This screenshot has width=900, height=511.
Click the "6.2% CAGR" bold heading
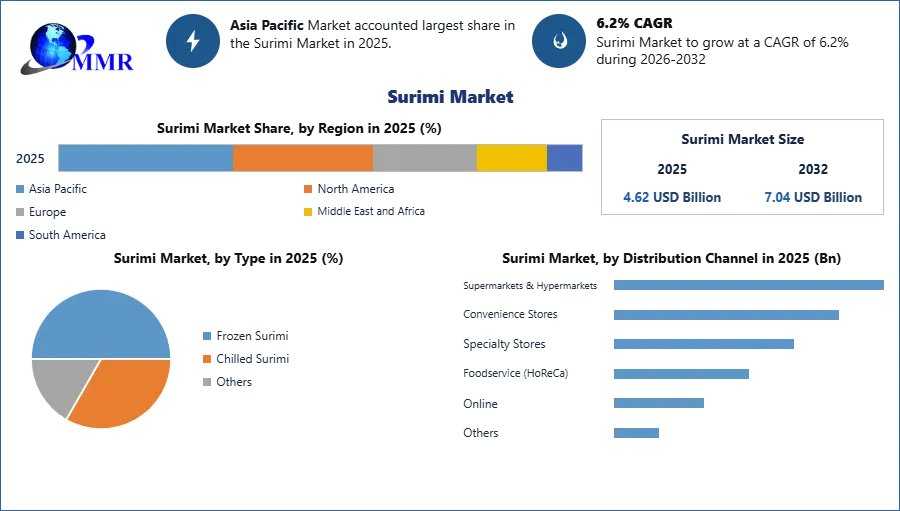click(634, 23)
